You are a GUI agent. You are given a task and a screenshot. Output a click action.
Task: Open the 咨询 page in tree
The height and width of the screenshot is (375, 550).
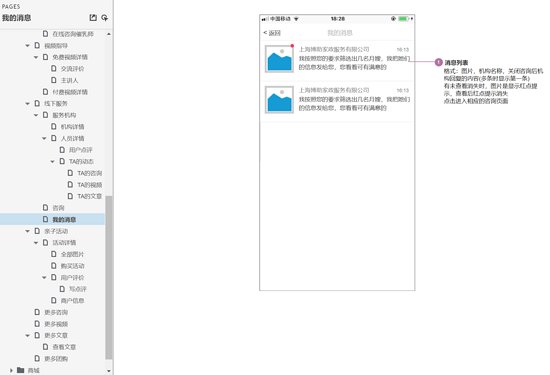pos(59,208)
